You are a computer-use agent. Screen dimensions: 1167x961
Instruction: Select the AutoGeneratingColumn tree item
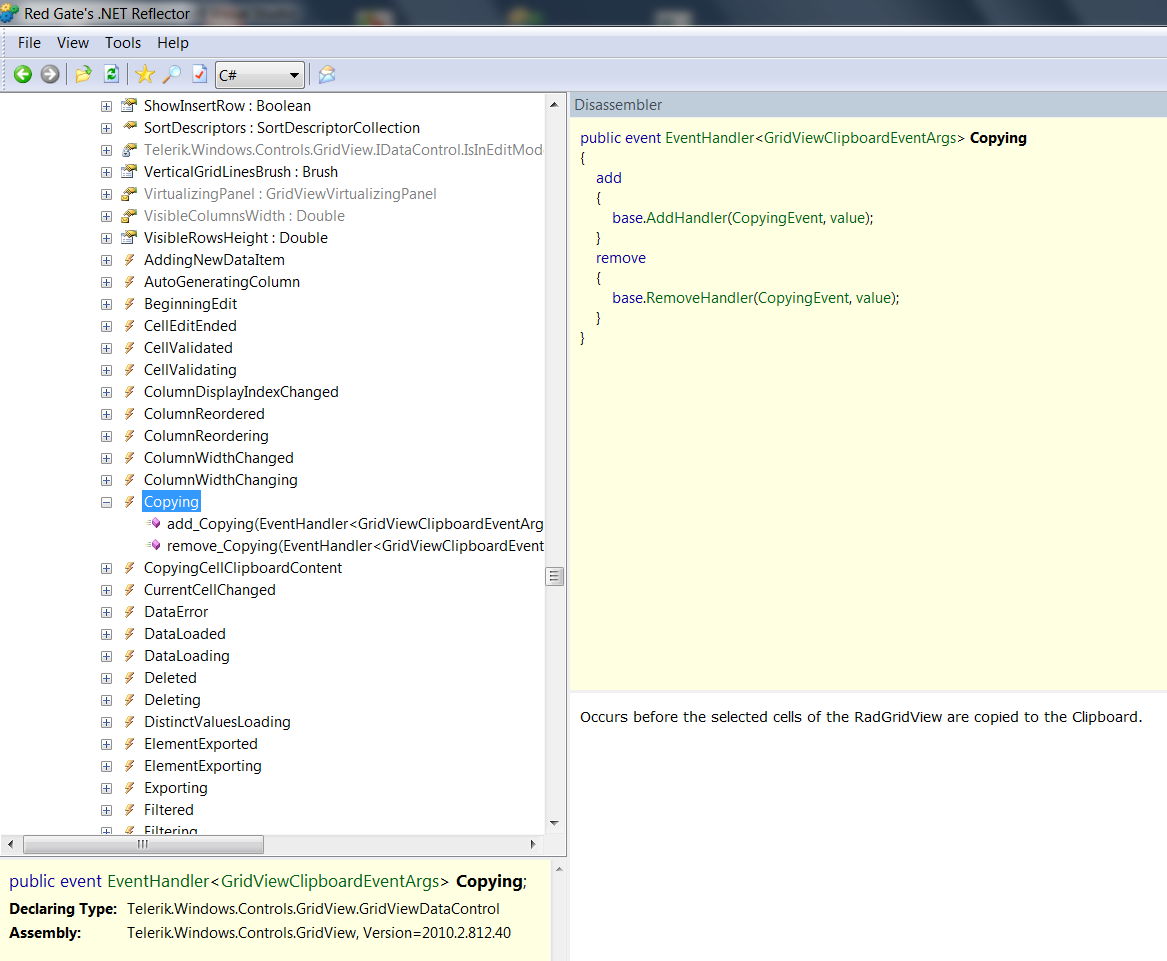tap(222, 282)
